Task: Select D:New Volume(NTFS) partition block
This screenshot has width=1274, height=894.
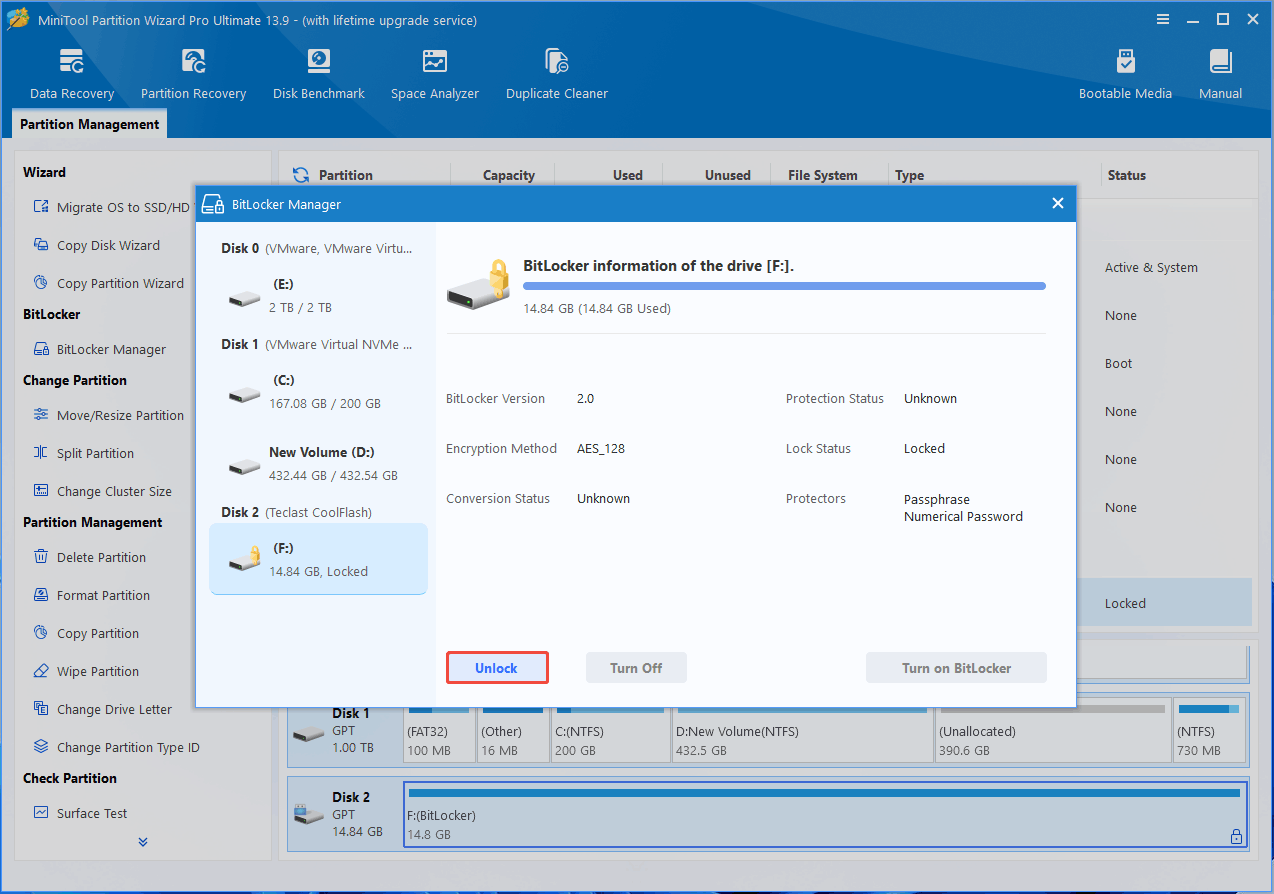Action: (801, 731)
